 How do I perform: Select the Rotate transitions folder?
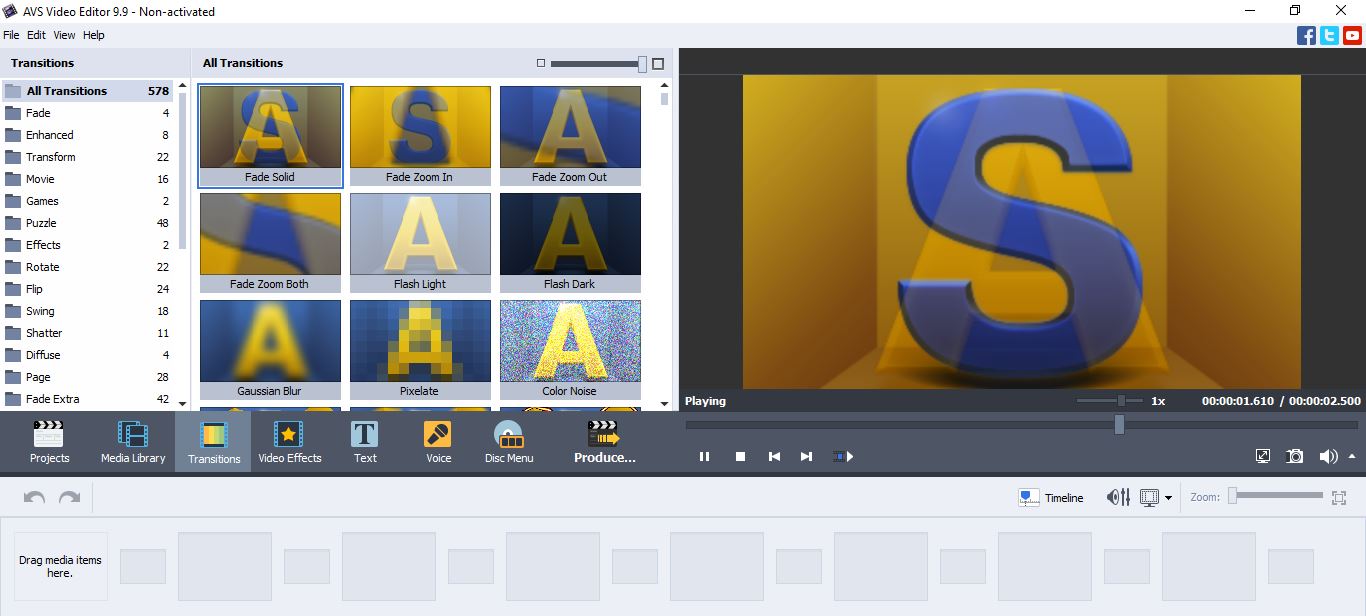(87, 267)
